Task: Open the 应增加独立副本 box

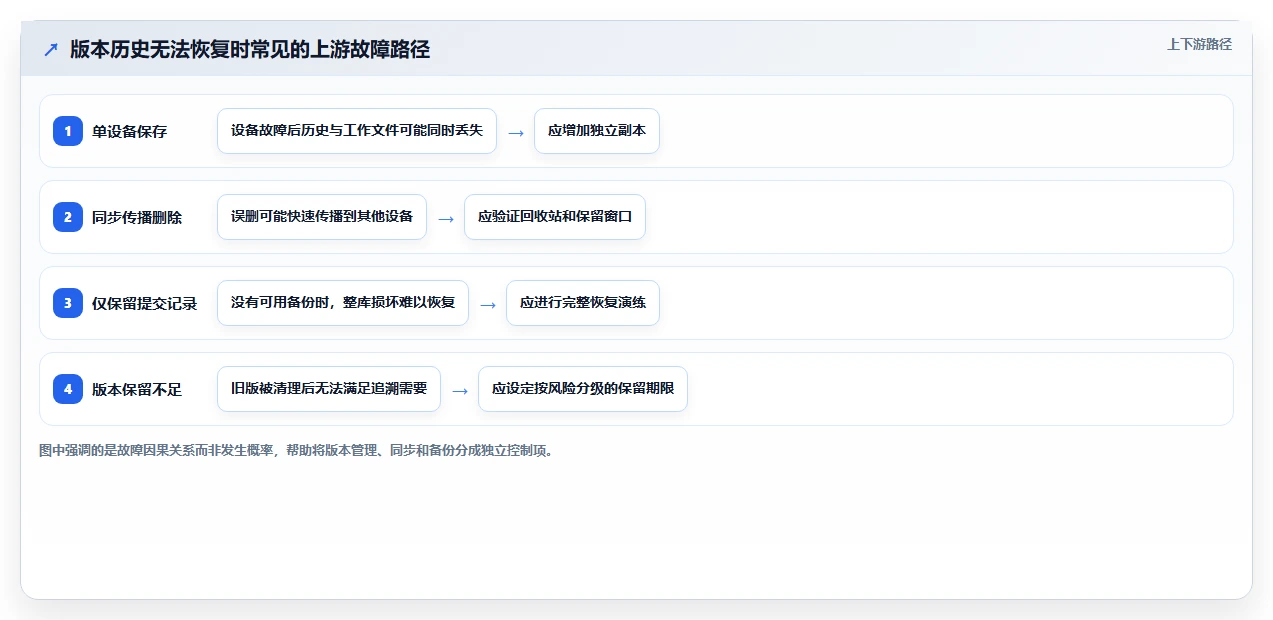Action: [597, 131]
